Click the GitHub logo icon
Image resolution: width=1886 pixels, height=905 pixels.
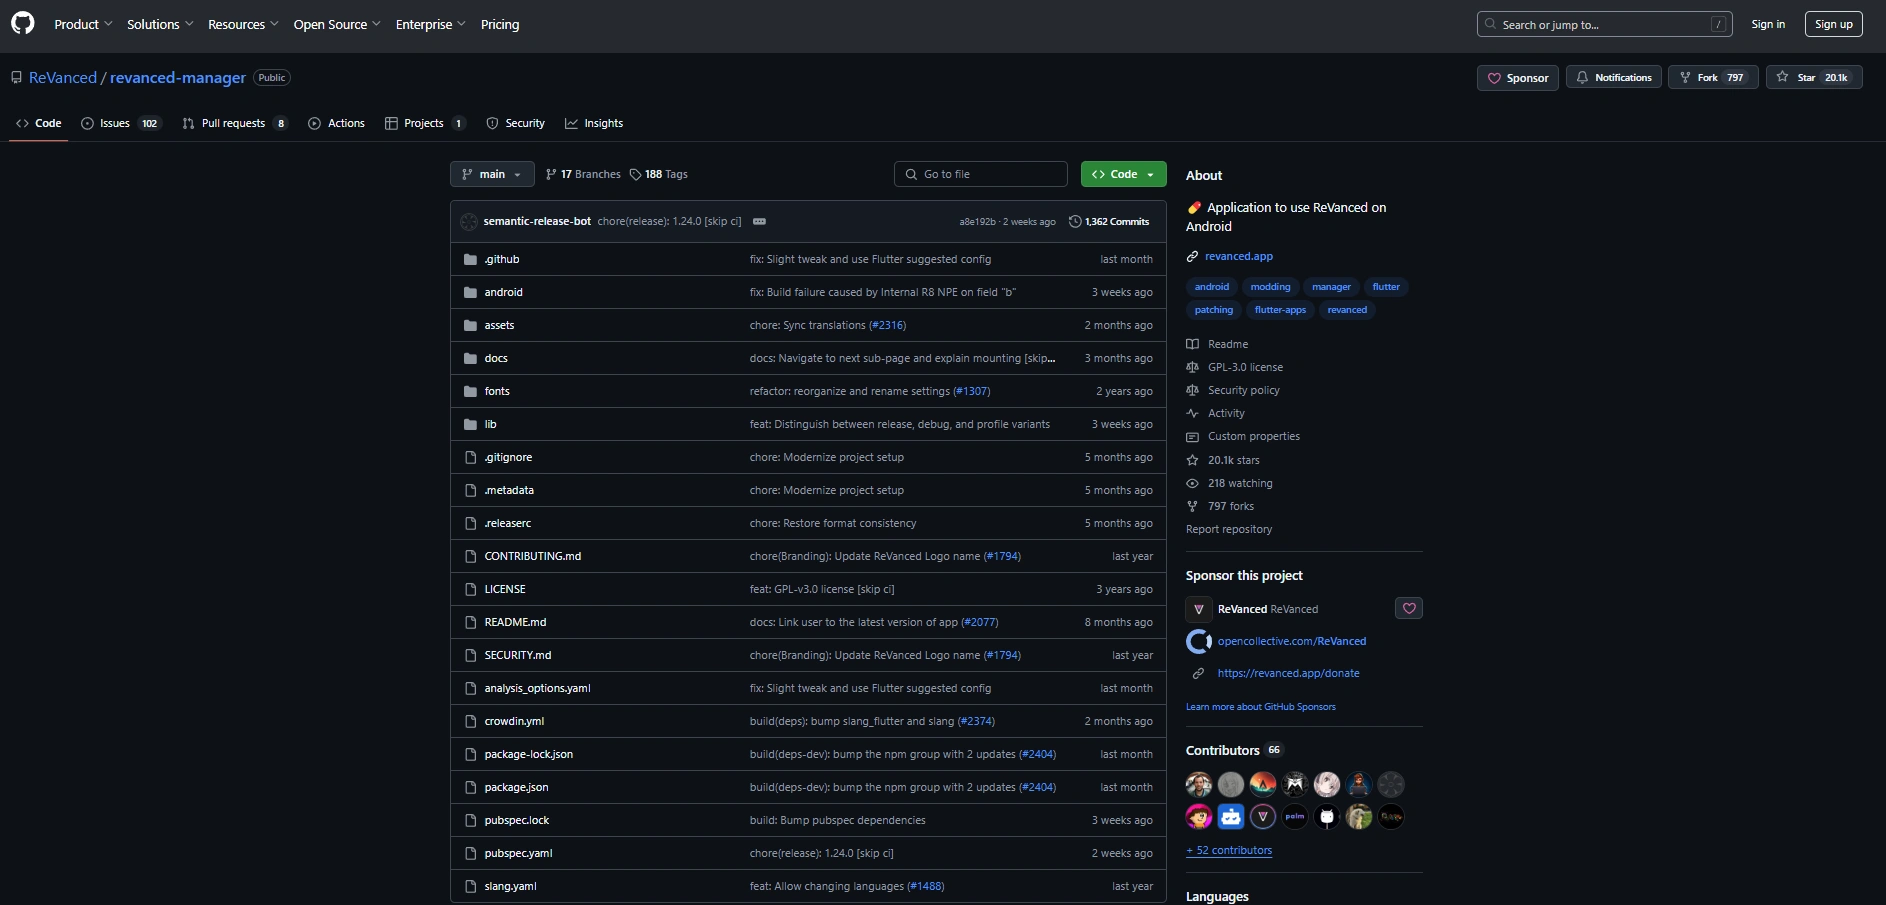[22, 23]
